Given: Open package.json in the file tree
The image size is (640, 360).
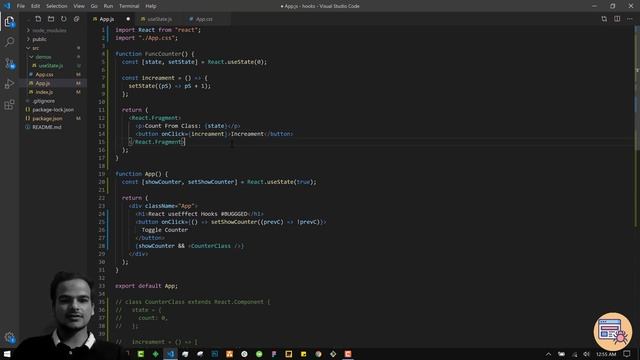Looking at the screenshot, I should pyautogui.click(x=47, y=118).
